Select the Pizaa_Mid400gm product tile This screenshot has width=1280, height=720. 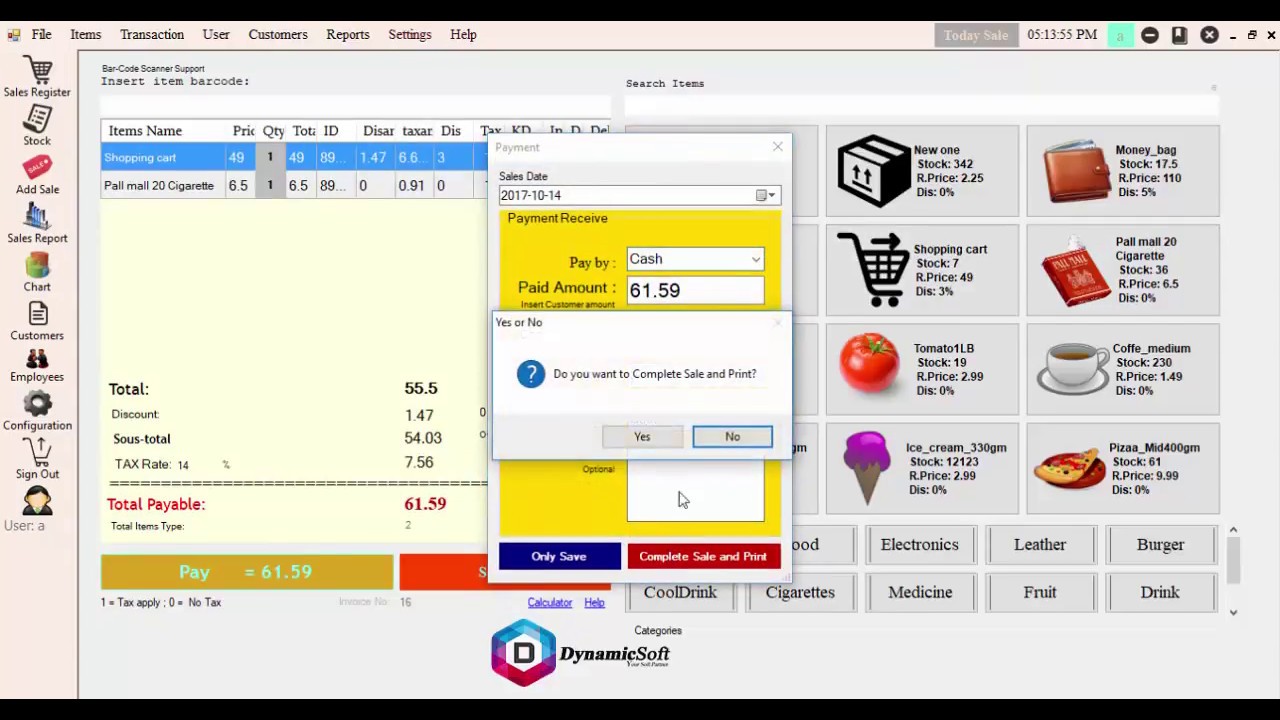point(1123,468)
